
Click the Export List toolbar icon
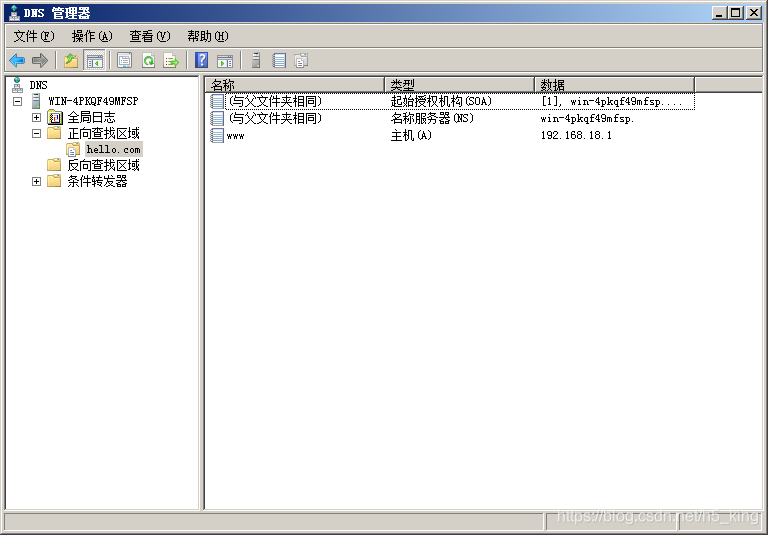171,60
